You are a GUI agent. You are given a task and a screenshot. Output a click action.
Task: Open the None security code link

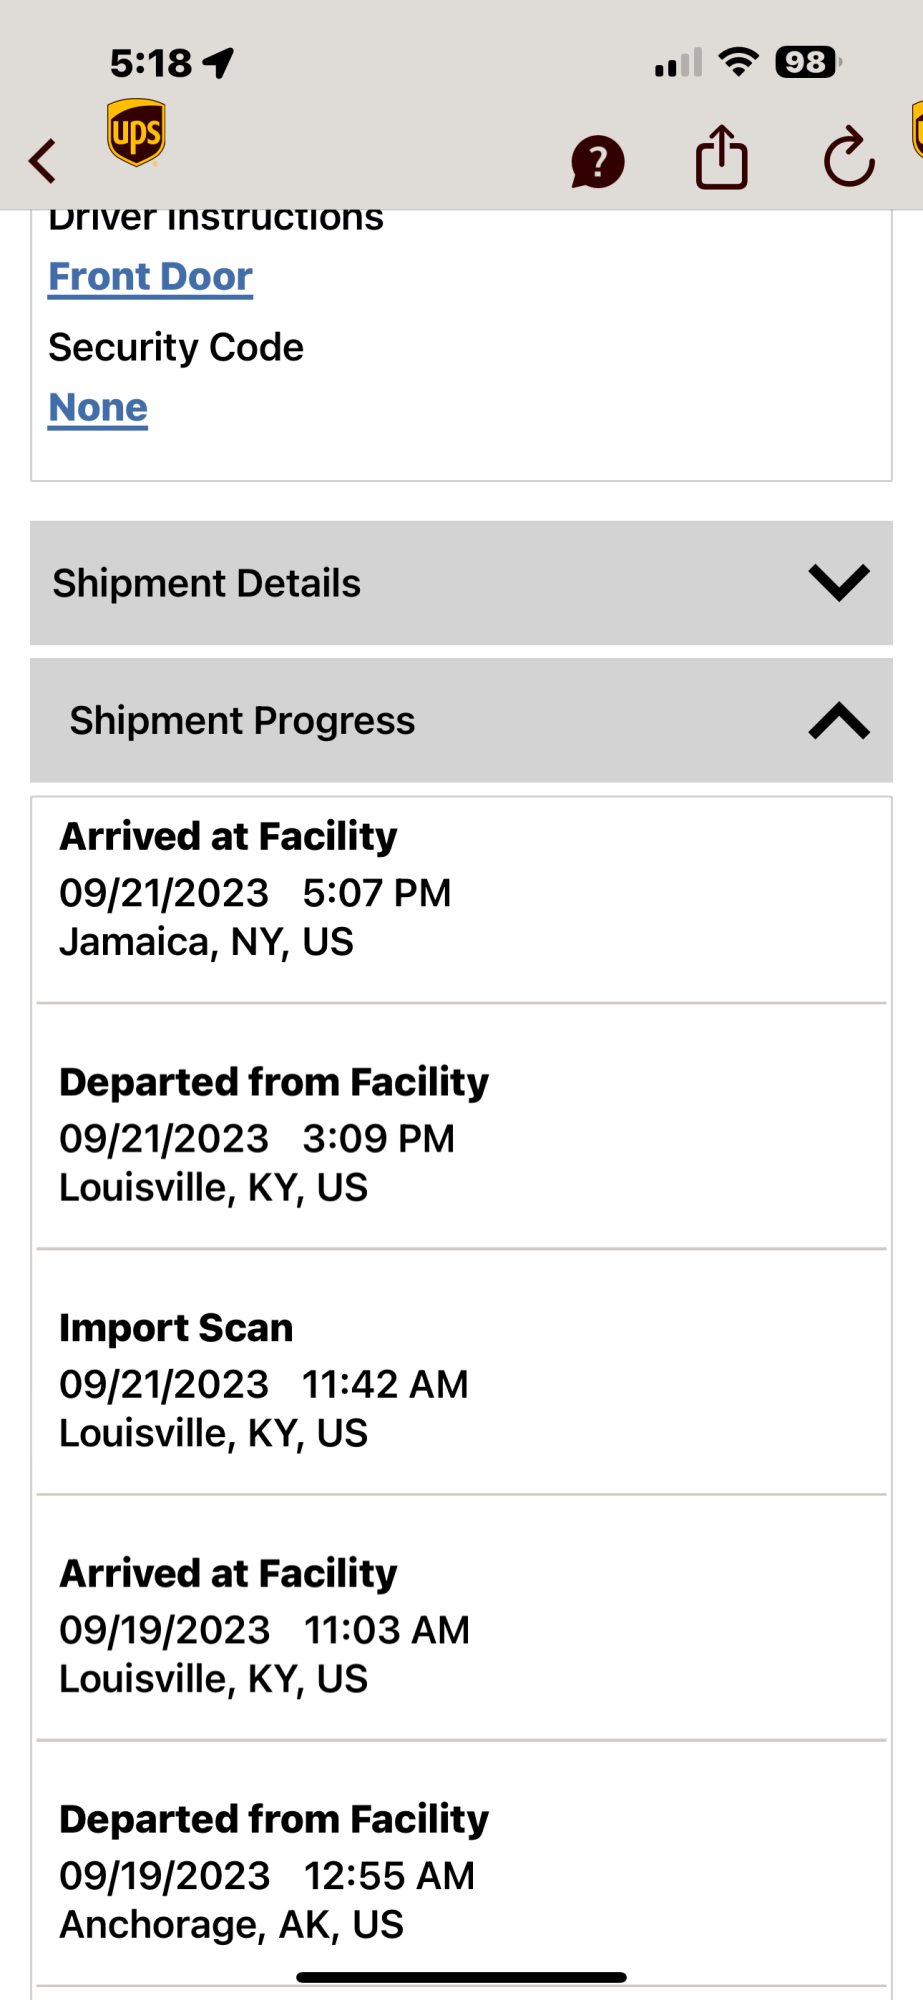tap(98, 408)
